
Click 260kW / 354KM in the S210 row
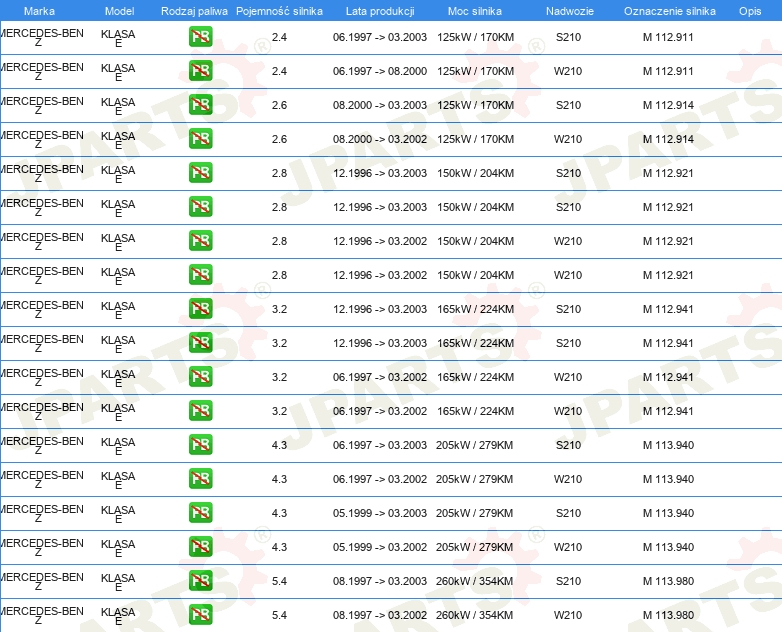coord(474,581)
